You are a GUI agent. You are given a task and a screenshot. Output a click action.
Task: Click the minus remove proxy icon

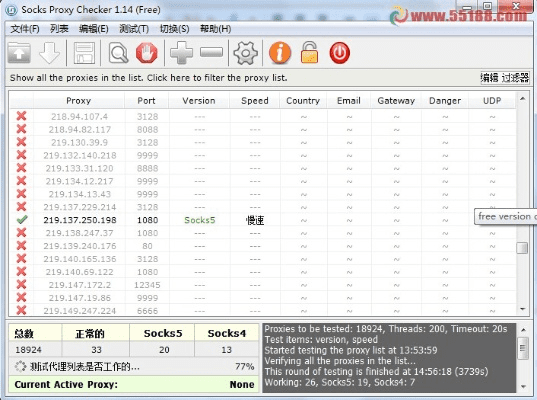click(x=211, y=52)
